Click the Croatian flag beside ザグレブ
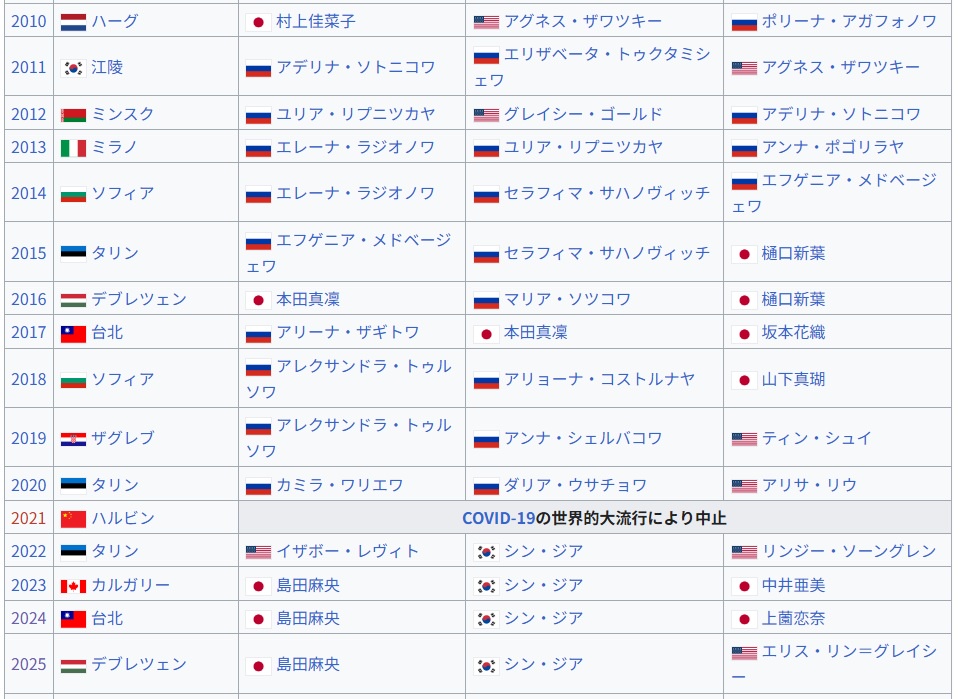Image resolution: width=963 pixels, height=699 pixels. pos(73,439)
